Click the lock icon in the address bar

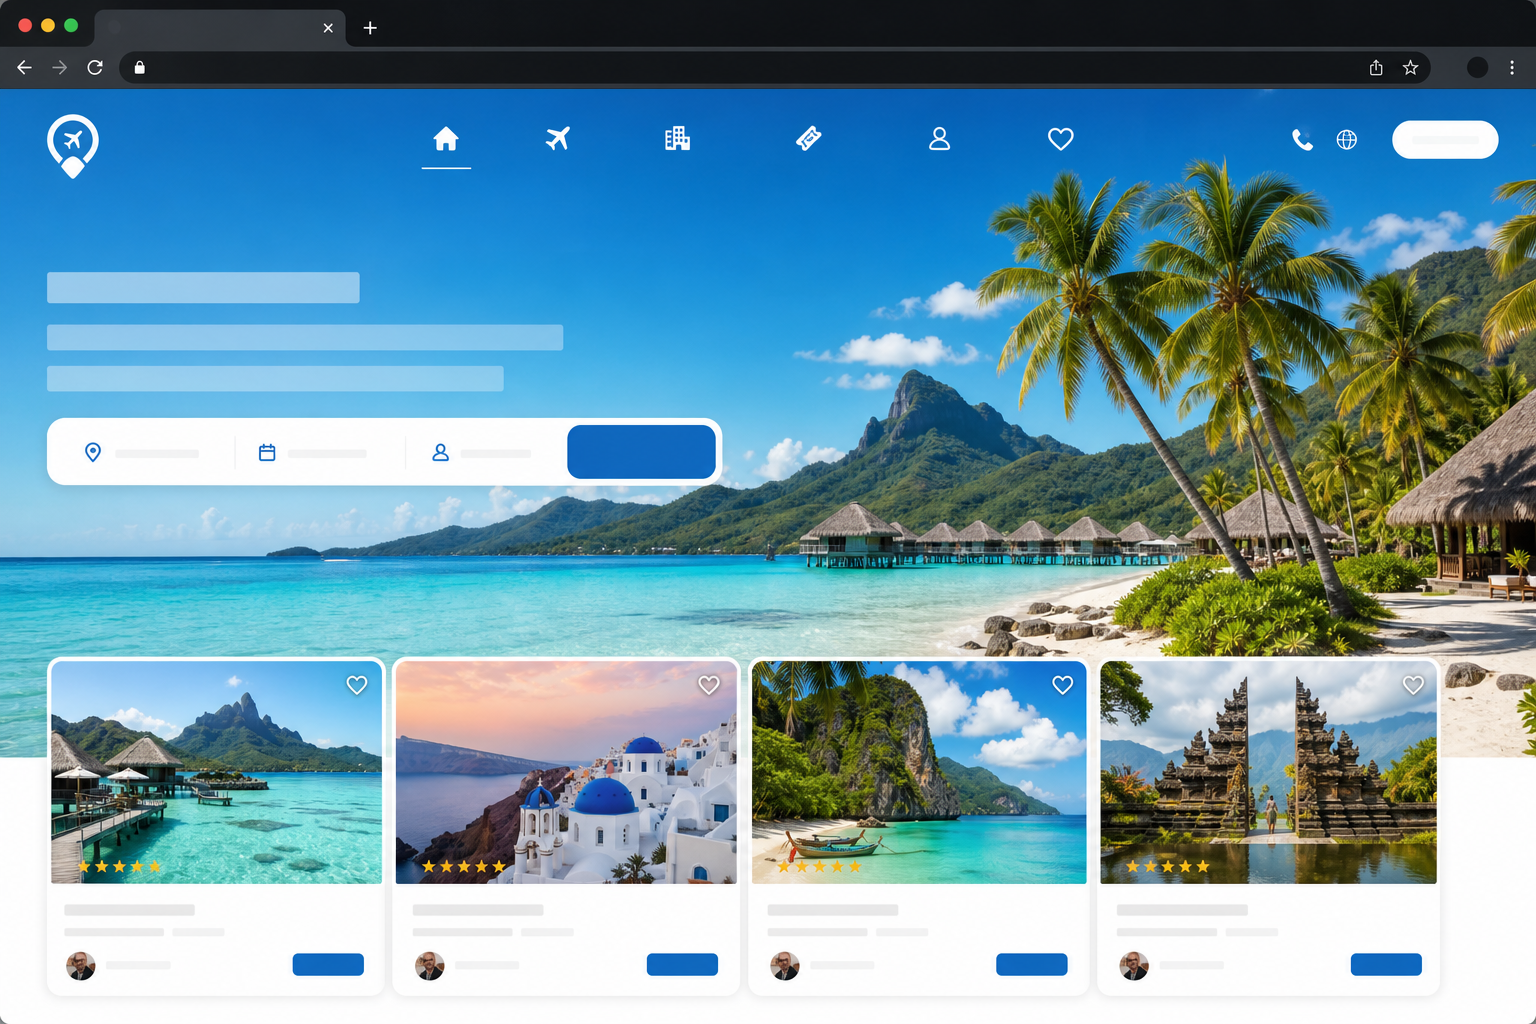click(140, 67)
